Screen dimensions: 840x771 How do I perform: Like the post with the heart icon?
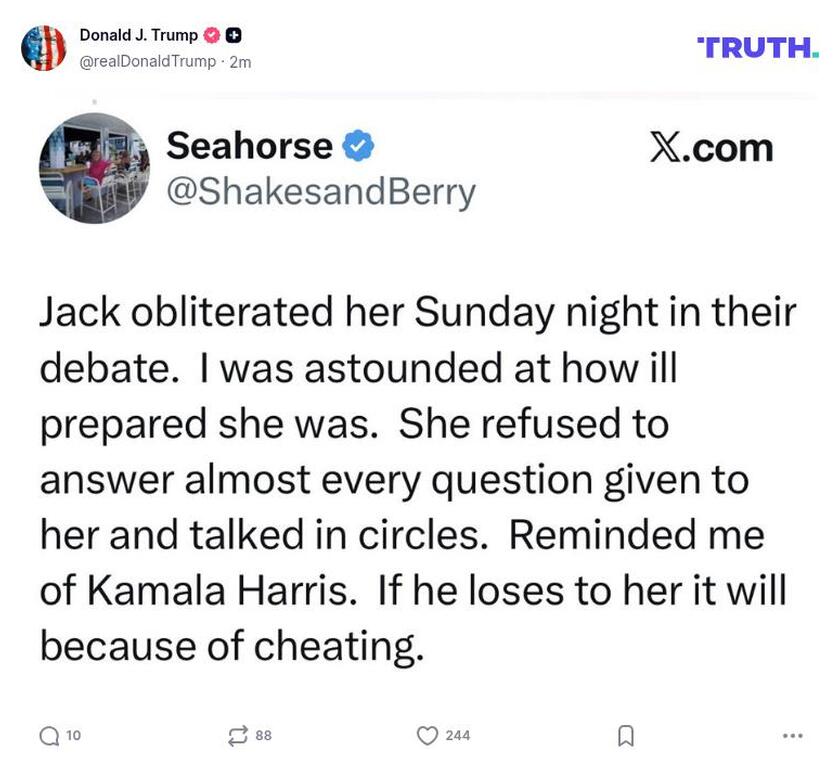click(x=427, y=736)
